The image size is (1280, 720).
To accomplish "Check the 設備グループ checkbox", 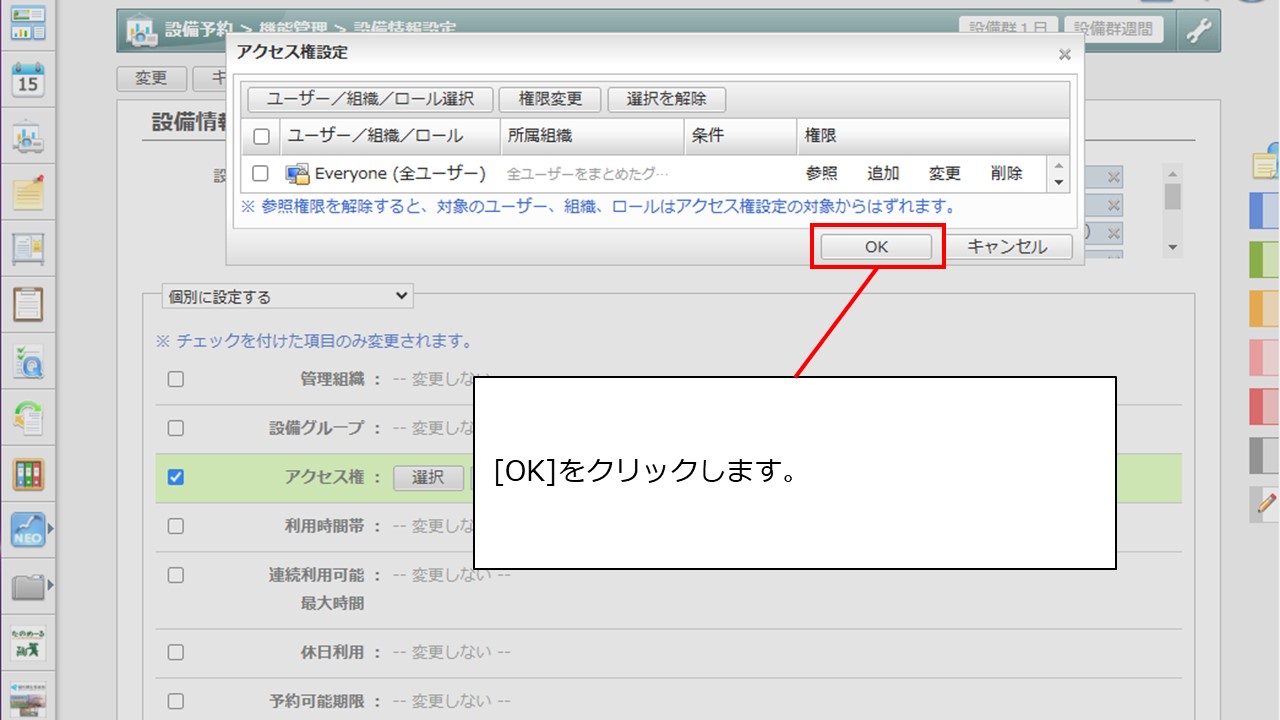I will (x=176, y=428).
